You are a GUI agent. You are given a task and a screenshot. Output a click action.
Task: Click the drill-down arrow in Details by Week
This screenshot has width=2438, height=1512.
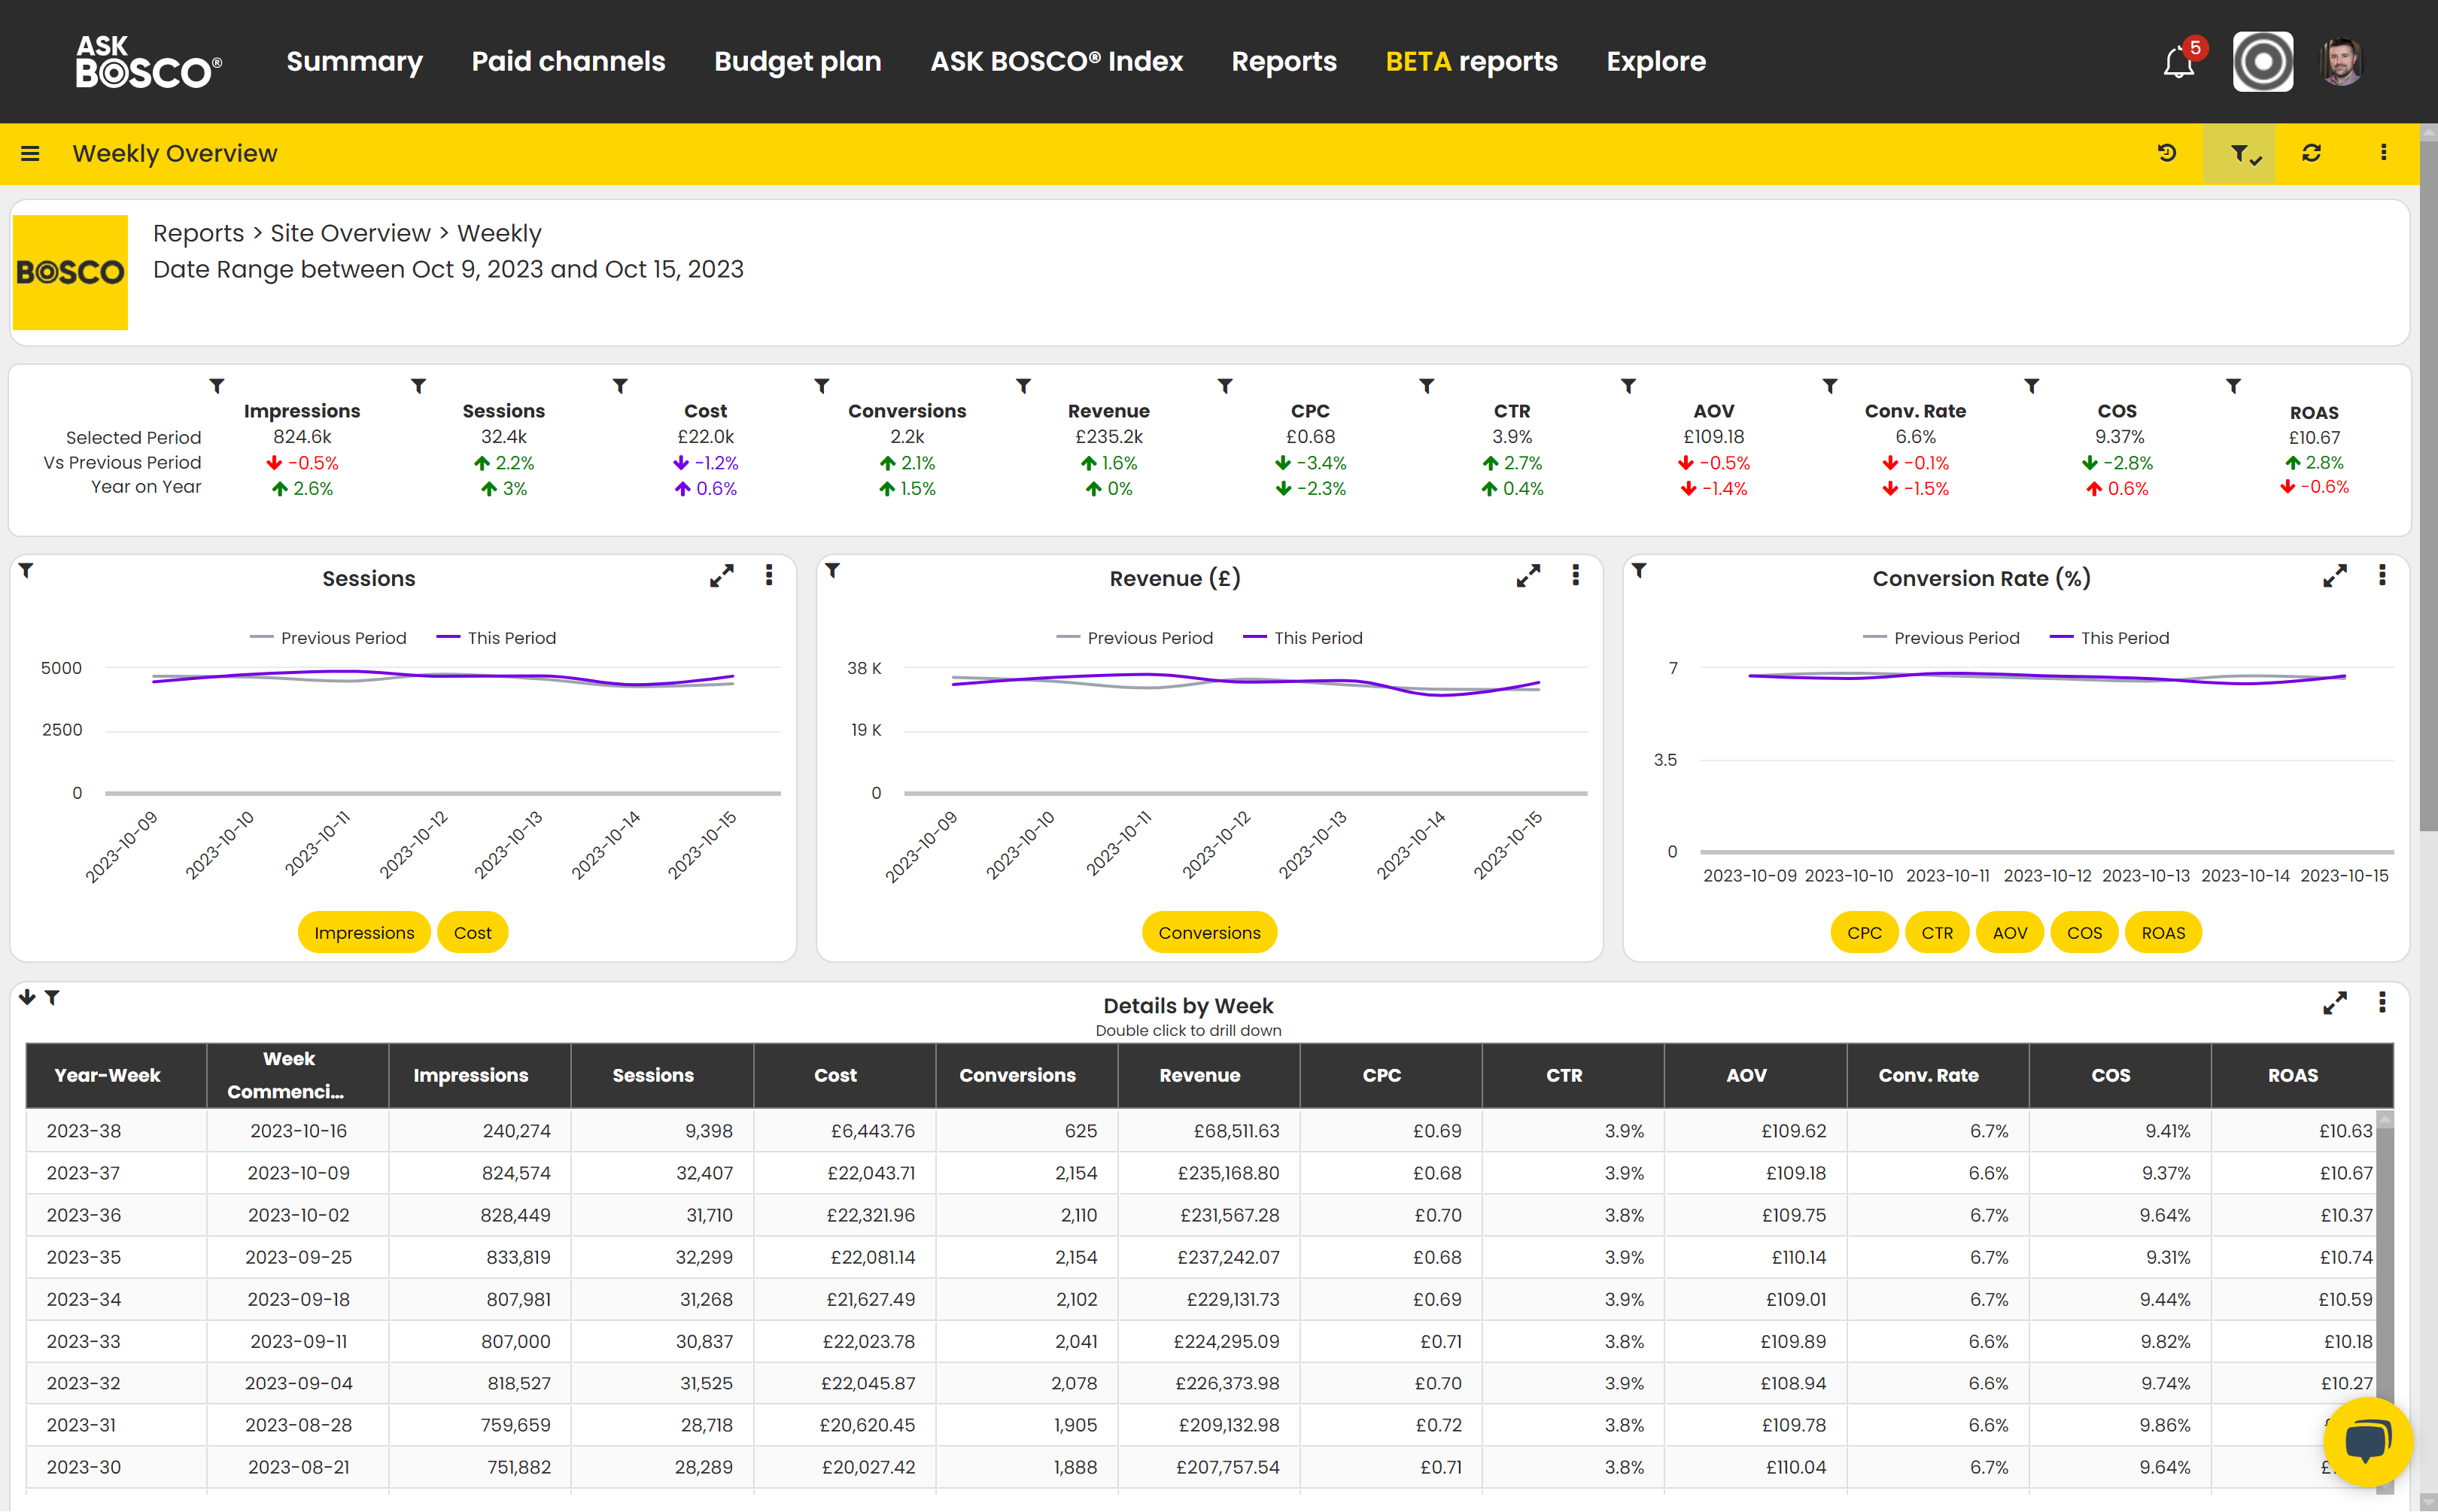click(27, 997)
